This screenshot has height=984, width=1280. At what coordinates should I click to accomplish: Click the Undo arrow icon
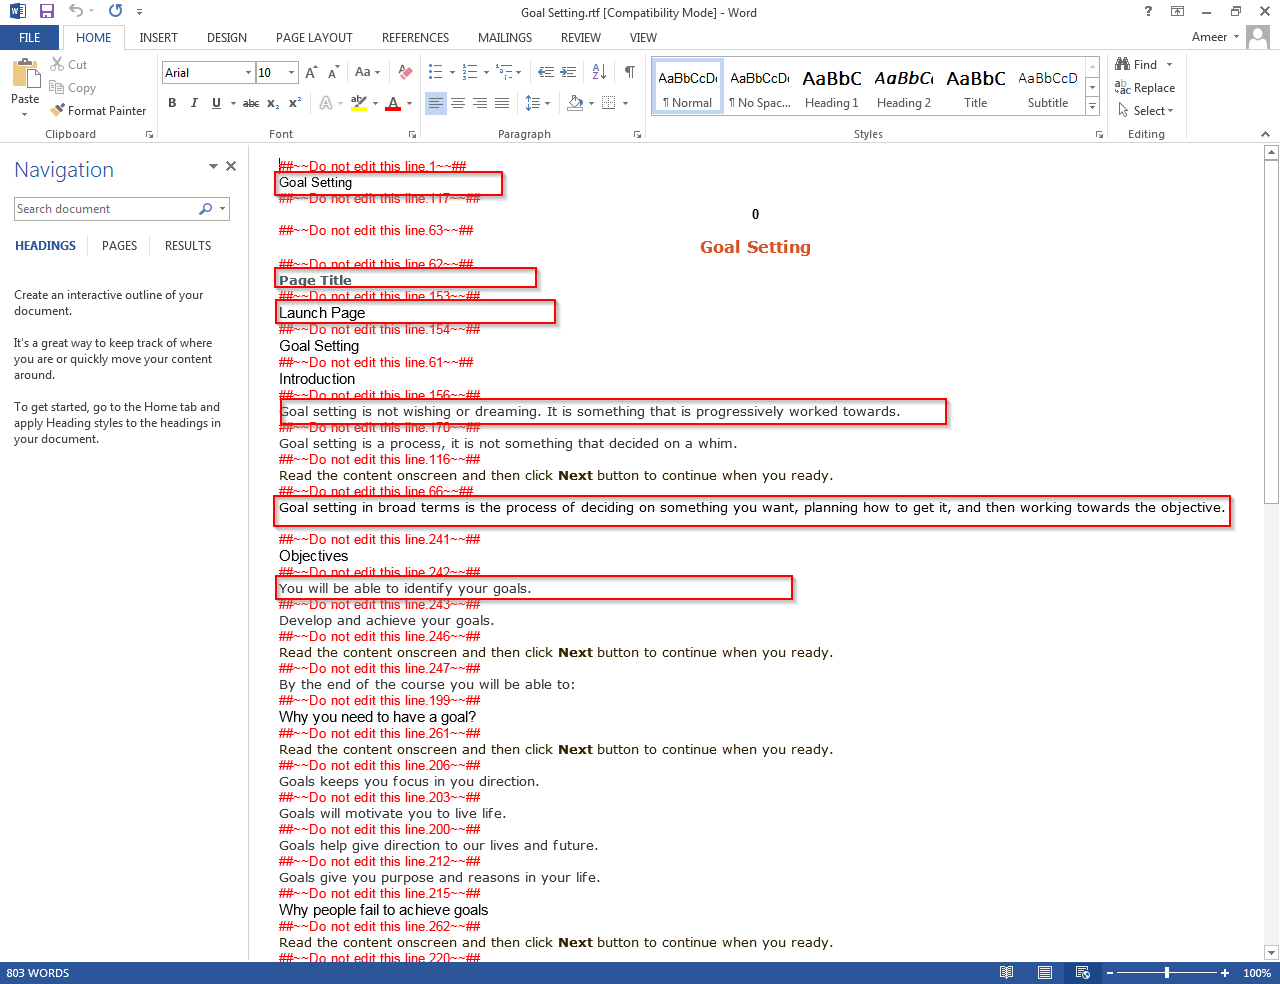tap(76, 11)
